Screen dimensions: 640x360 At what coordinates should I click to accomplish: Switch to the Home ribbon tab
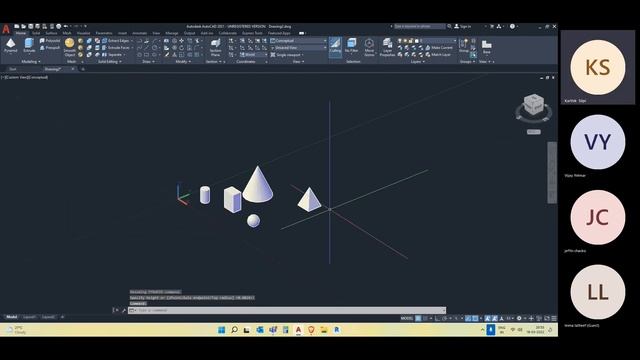(20, 33)
